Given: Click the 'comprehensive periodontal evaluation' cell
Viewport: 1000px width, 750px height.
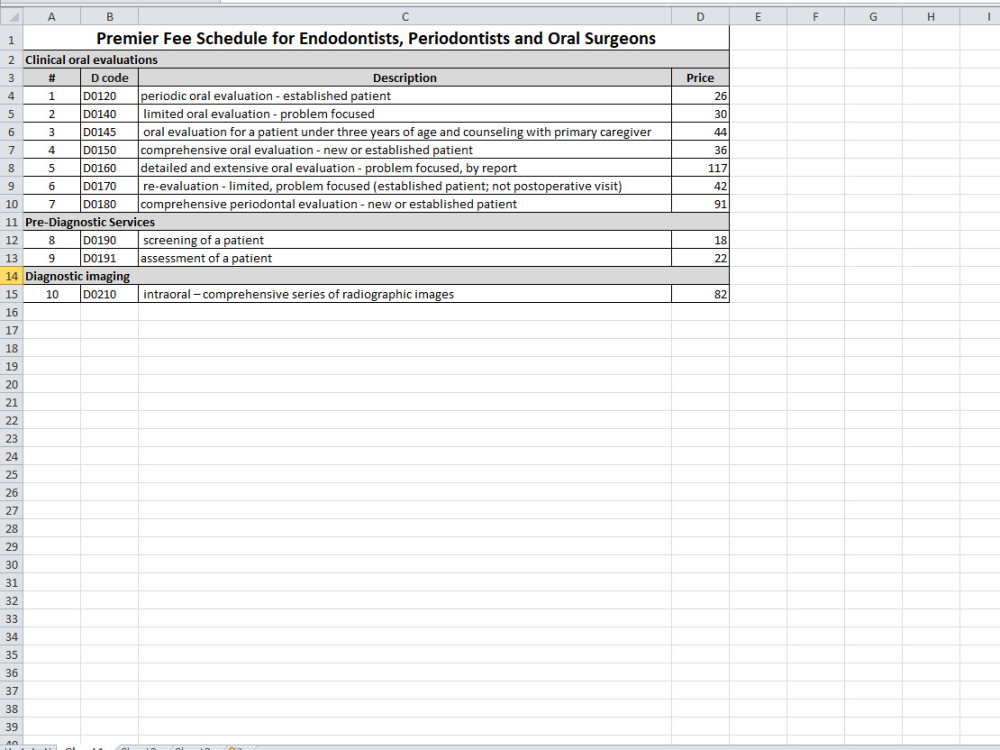Looking at the screenshot, I should (x=405, y=204).
